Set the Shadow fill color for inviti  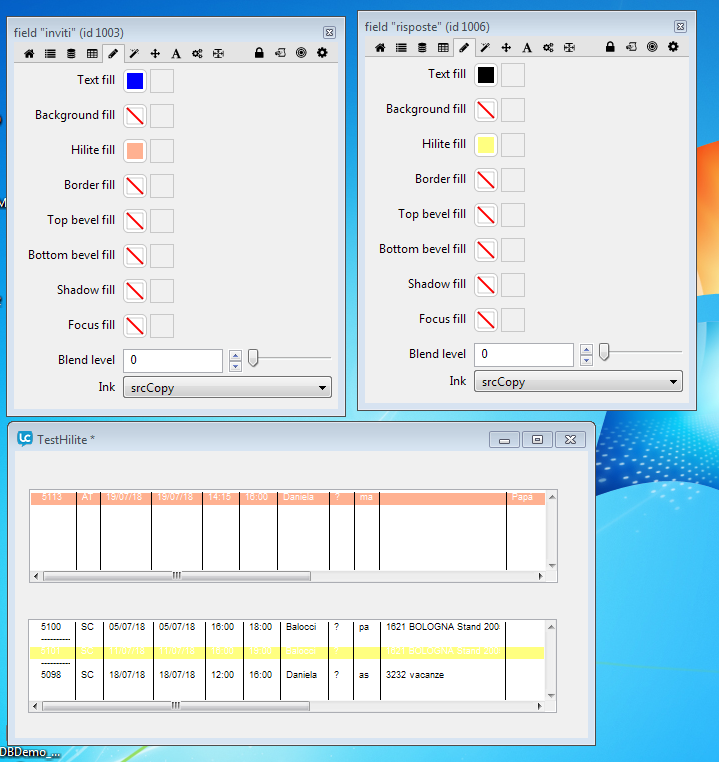click(135, 291)
